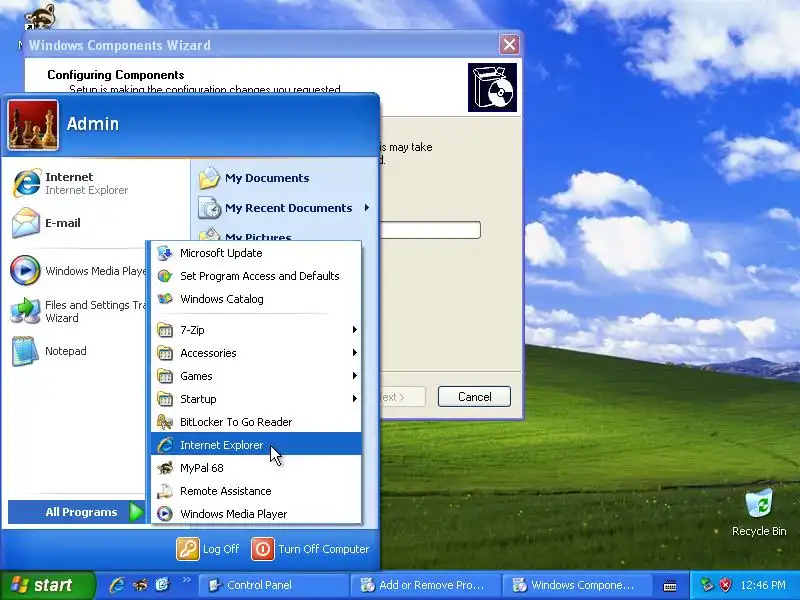Open Microsoft Update
The image size is (800, 600).
256,253
